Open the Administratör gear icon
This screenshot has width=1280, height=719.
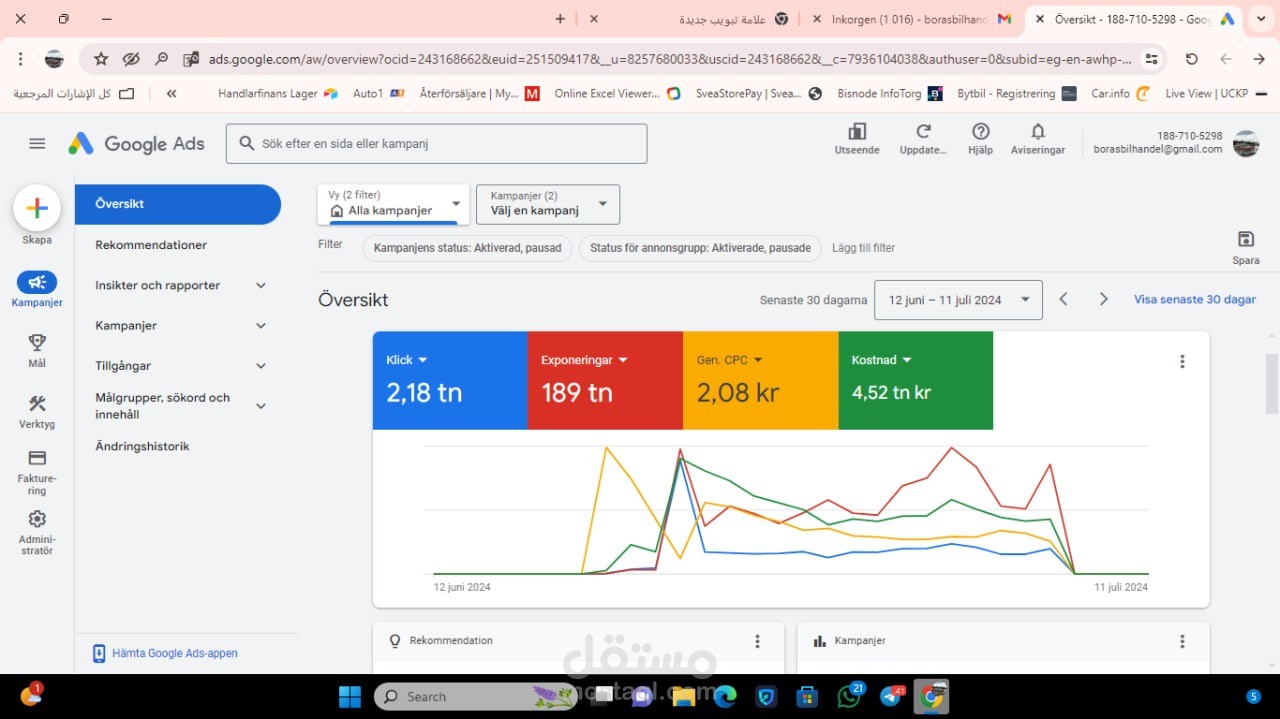click(x=37, y=519)
